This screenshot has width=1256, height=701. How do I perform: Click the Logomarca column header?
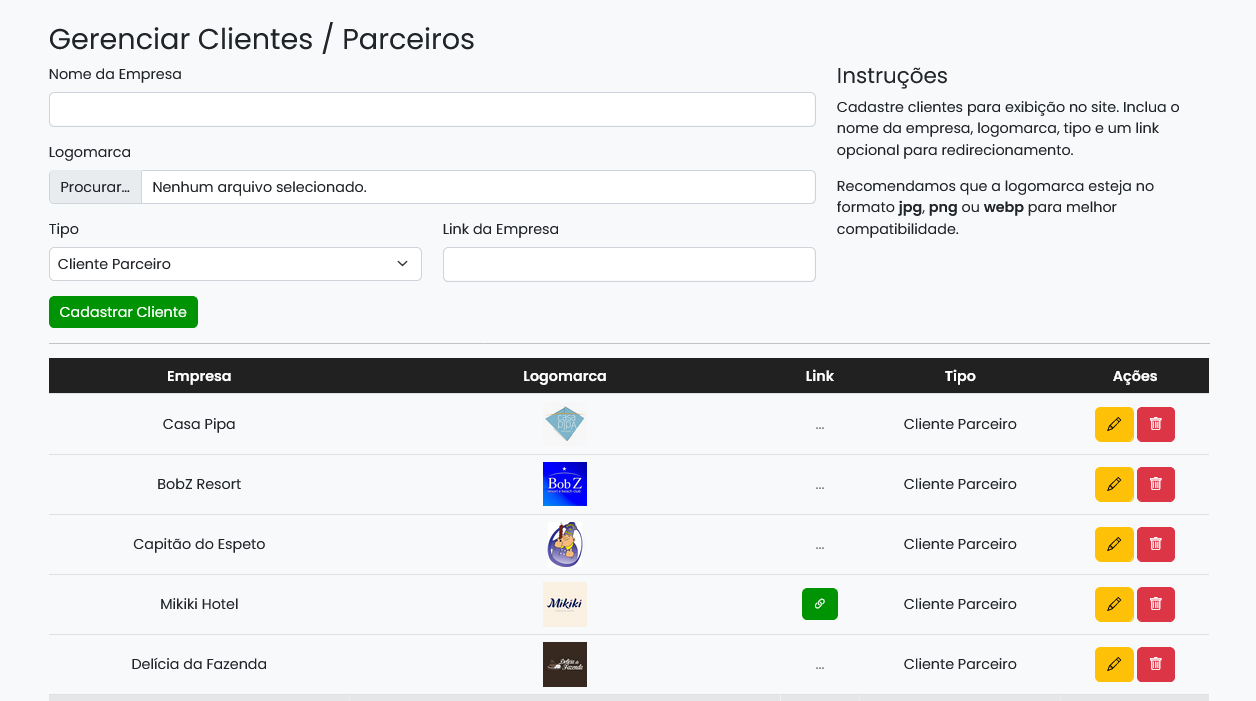point(565,376)
